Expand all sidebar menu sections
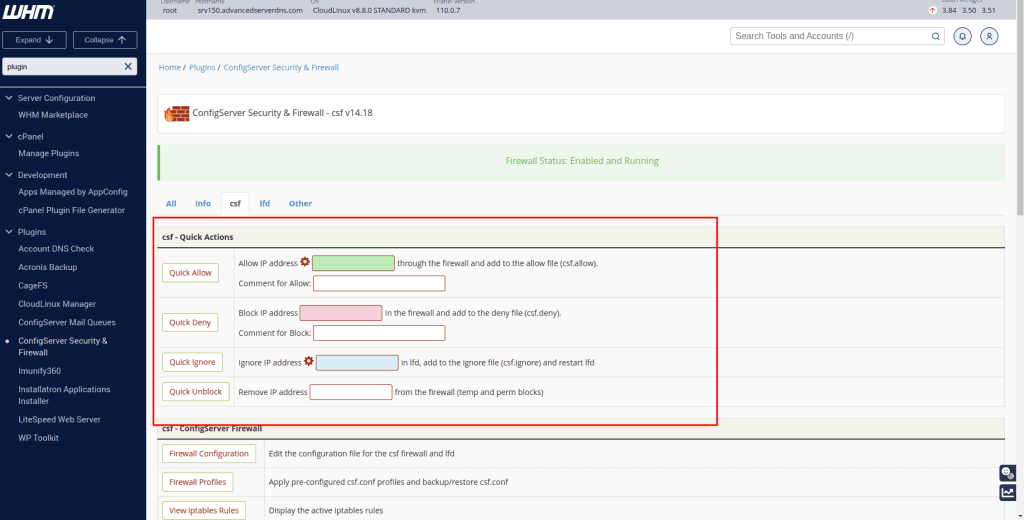Image resolution: width=1024 pixels, height=520 pixels. [x=34, y=40]
